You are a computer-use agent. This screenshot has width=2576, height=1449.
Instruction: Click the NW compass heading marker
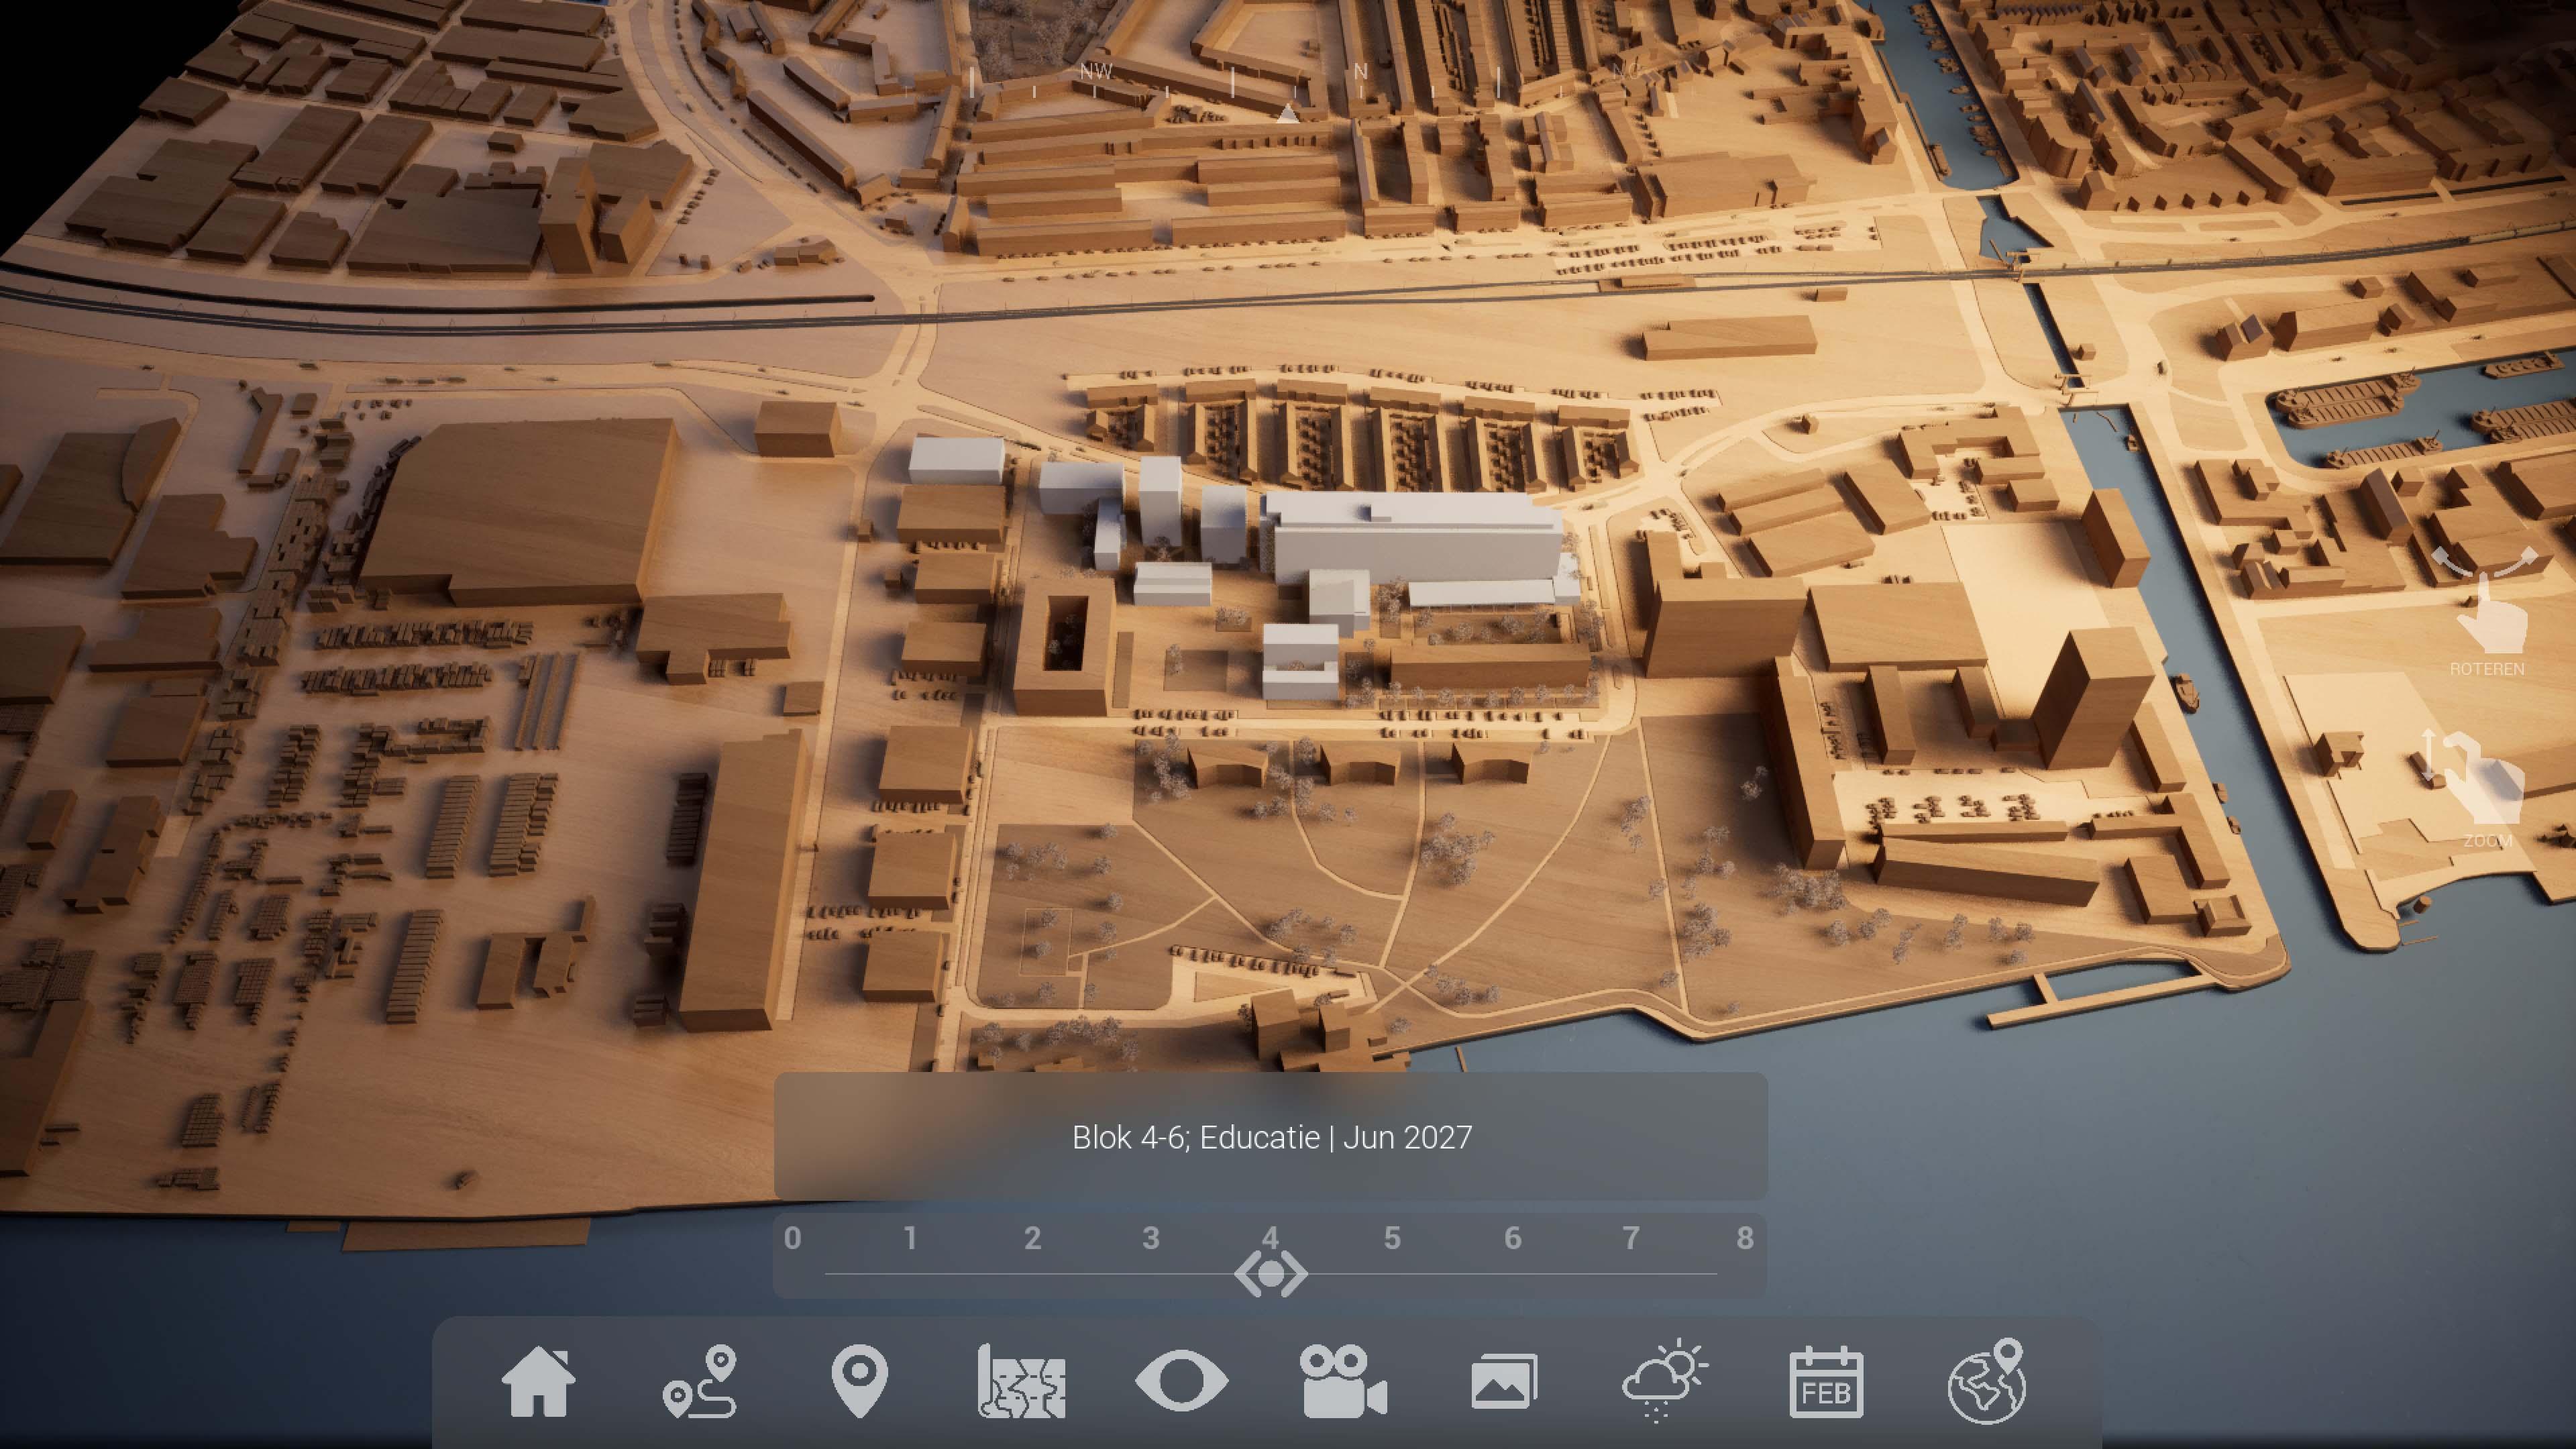pos(1096,72)
